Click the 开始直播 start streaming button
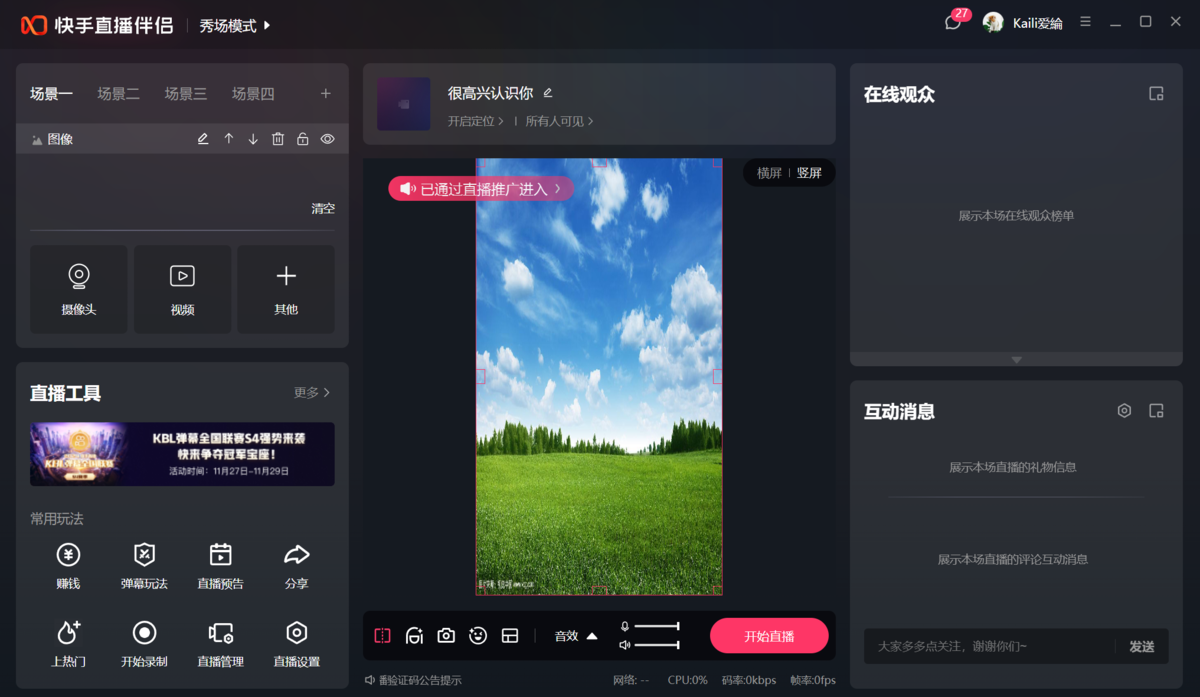The image size is (1200, 697). coord(768,635)
